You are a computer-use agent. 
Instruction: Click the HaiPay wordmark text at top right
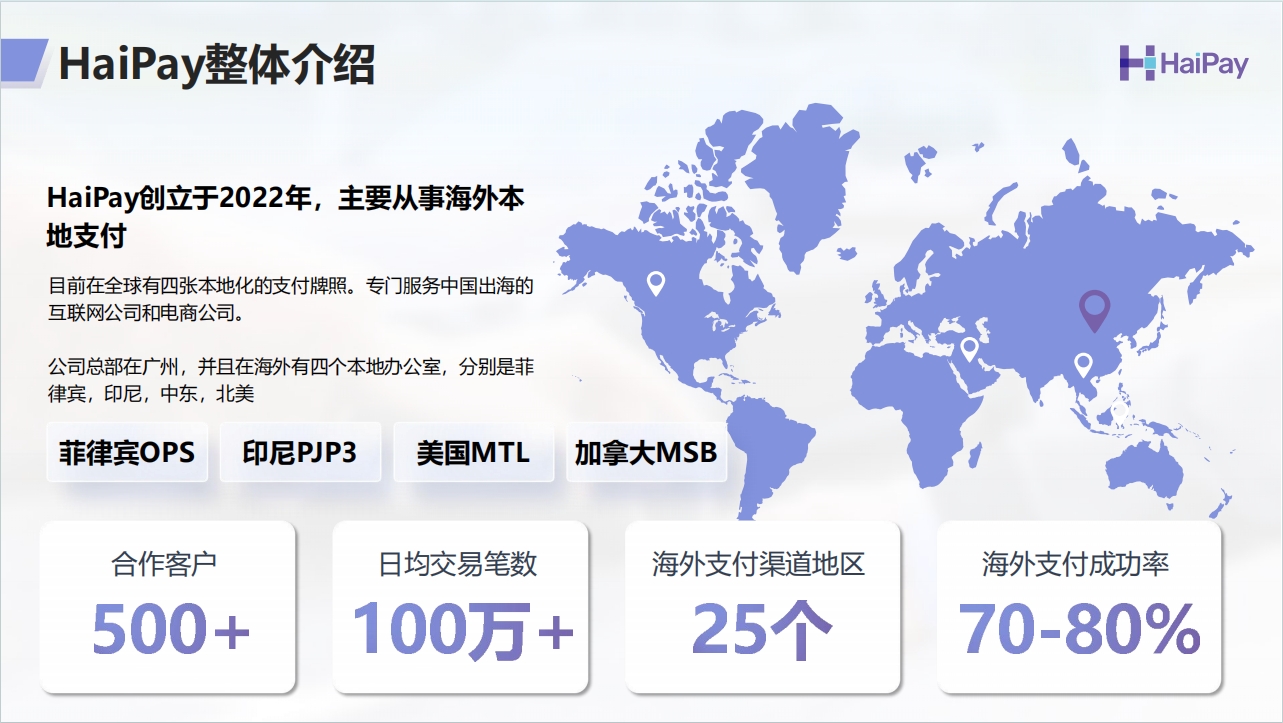[x=1204, y=64]
